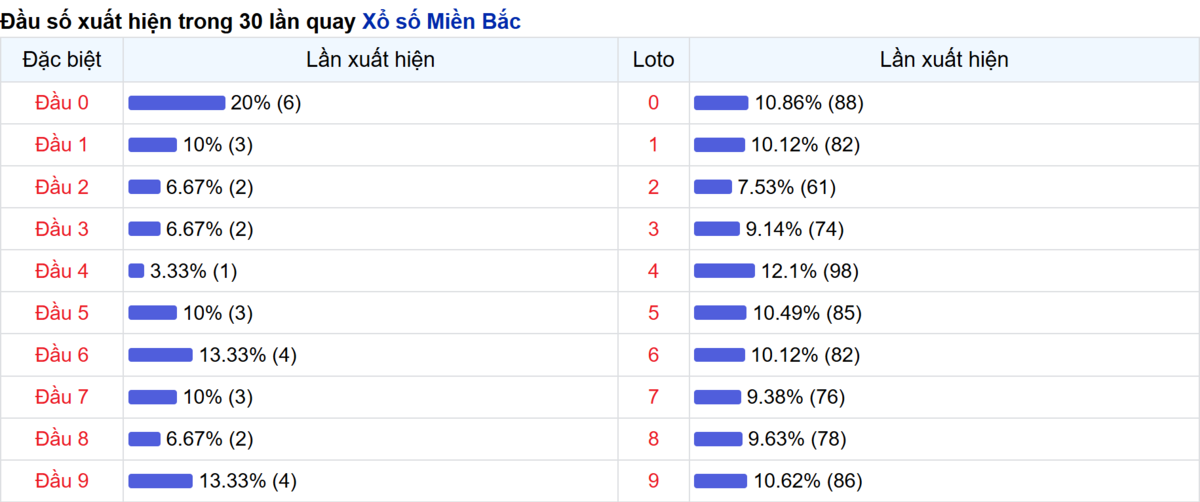The width and height of the screenshot is (1200, 502).
Task: Click the 20% (6) progress bar
Action: tap(177, 103)
